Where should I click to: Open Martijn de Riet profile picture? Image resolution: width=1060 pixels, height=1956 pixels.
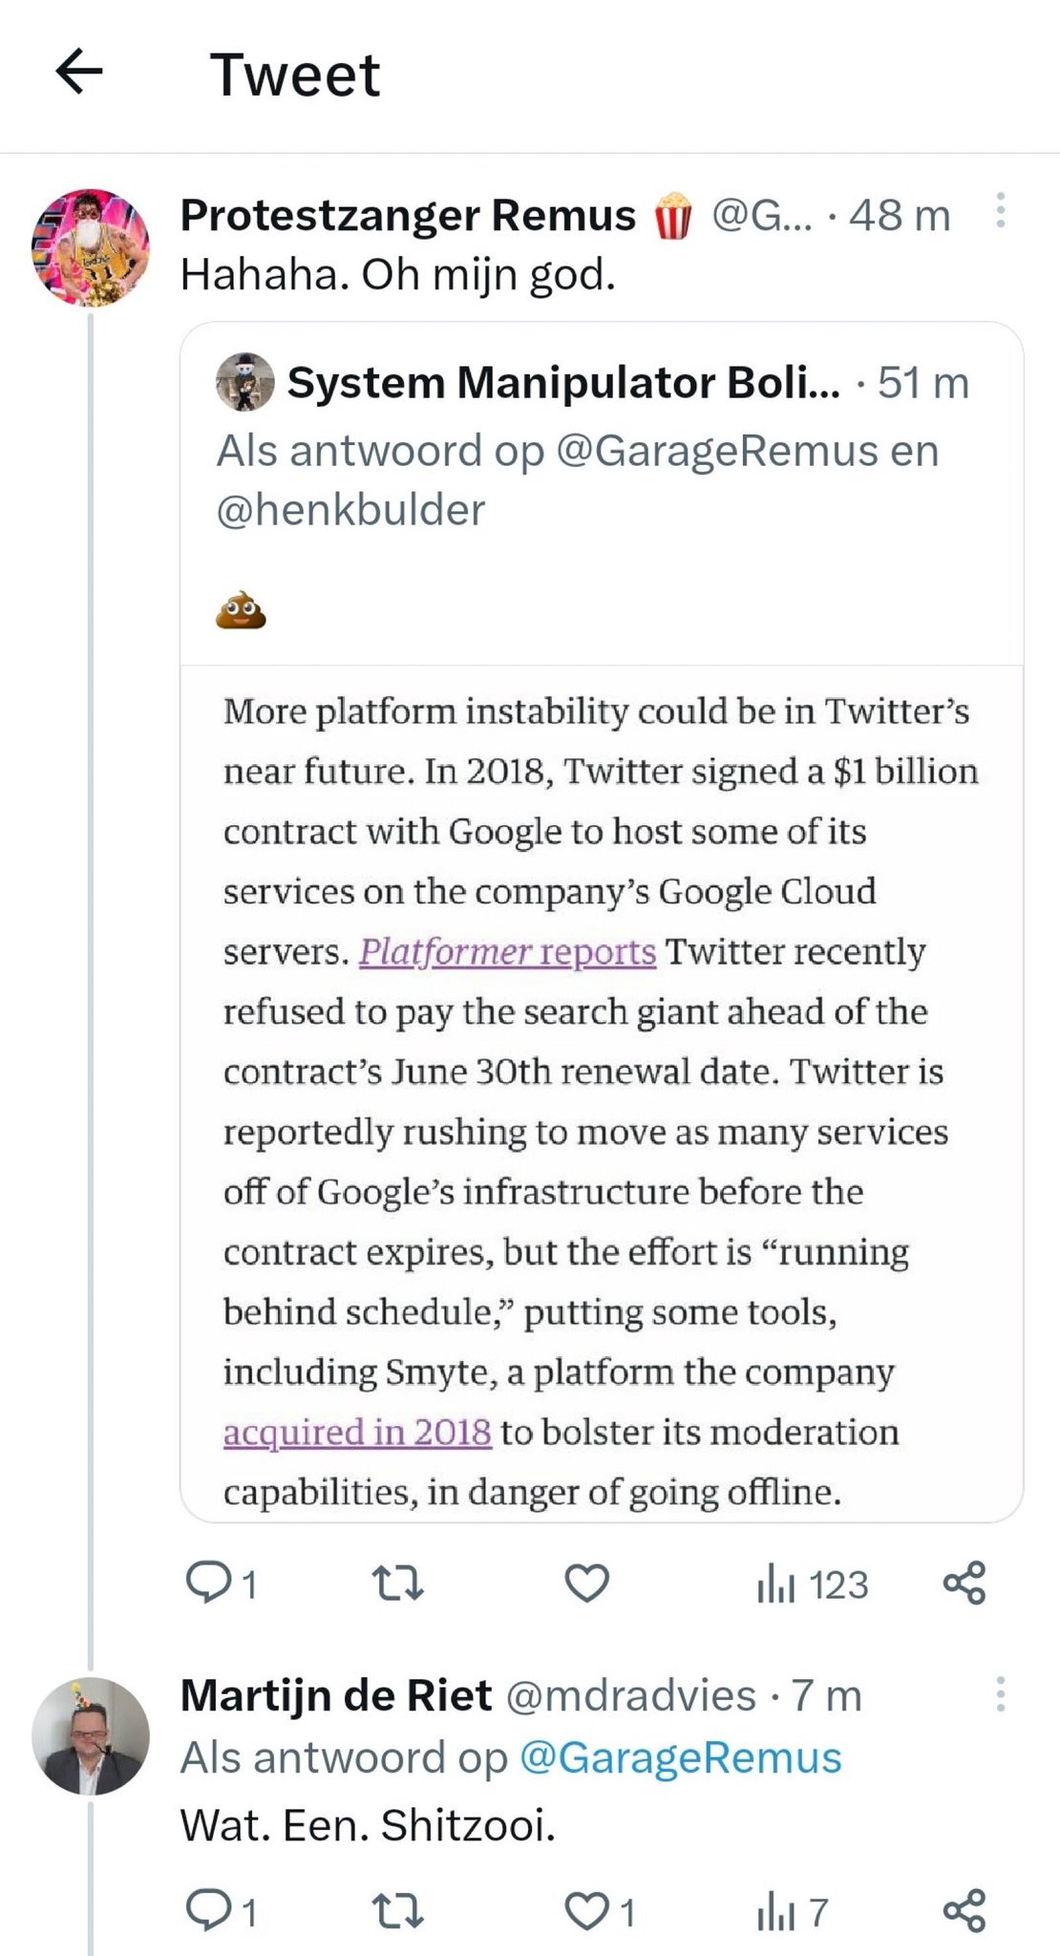pyautogui.click(x=91, y=1736)
